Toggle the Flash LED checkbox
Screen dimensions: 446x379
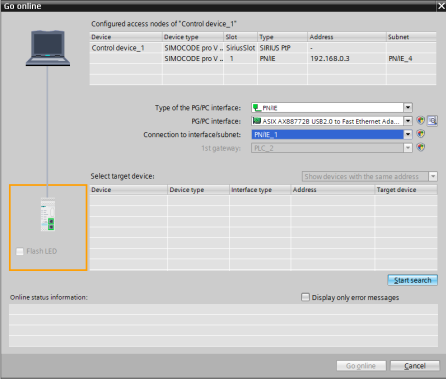coord(20,251)
